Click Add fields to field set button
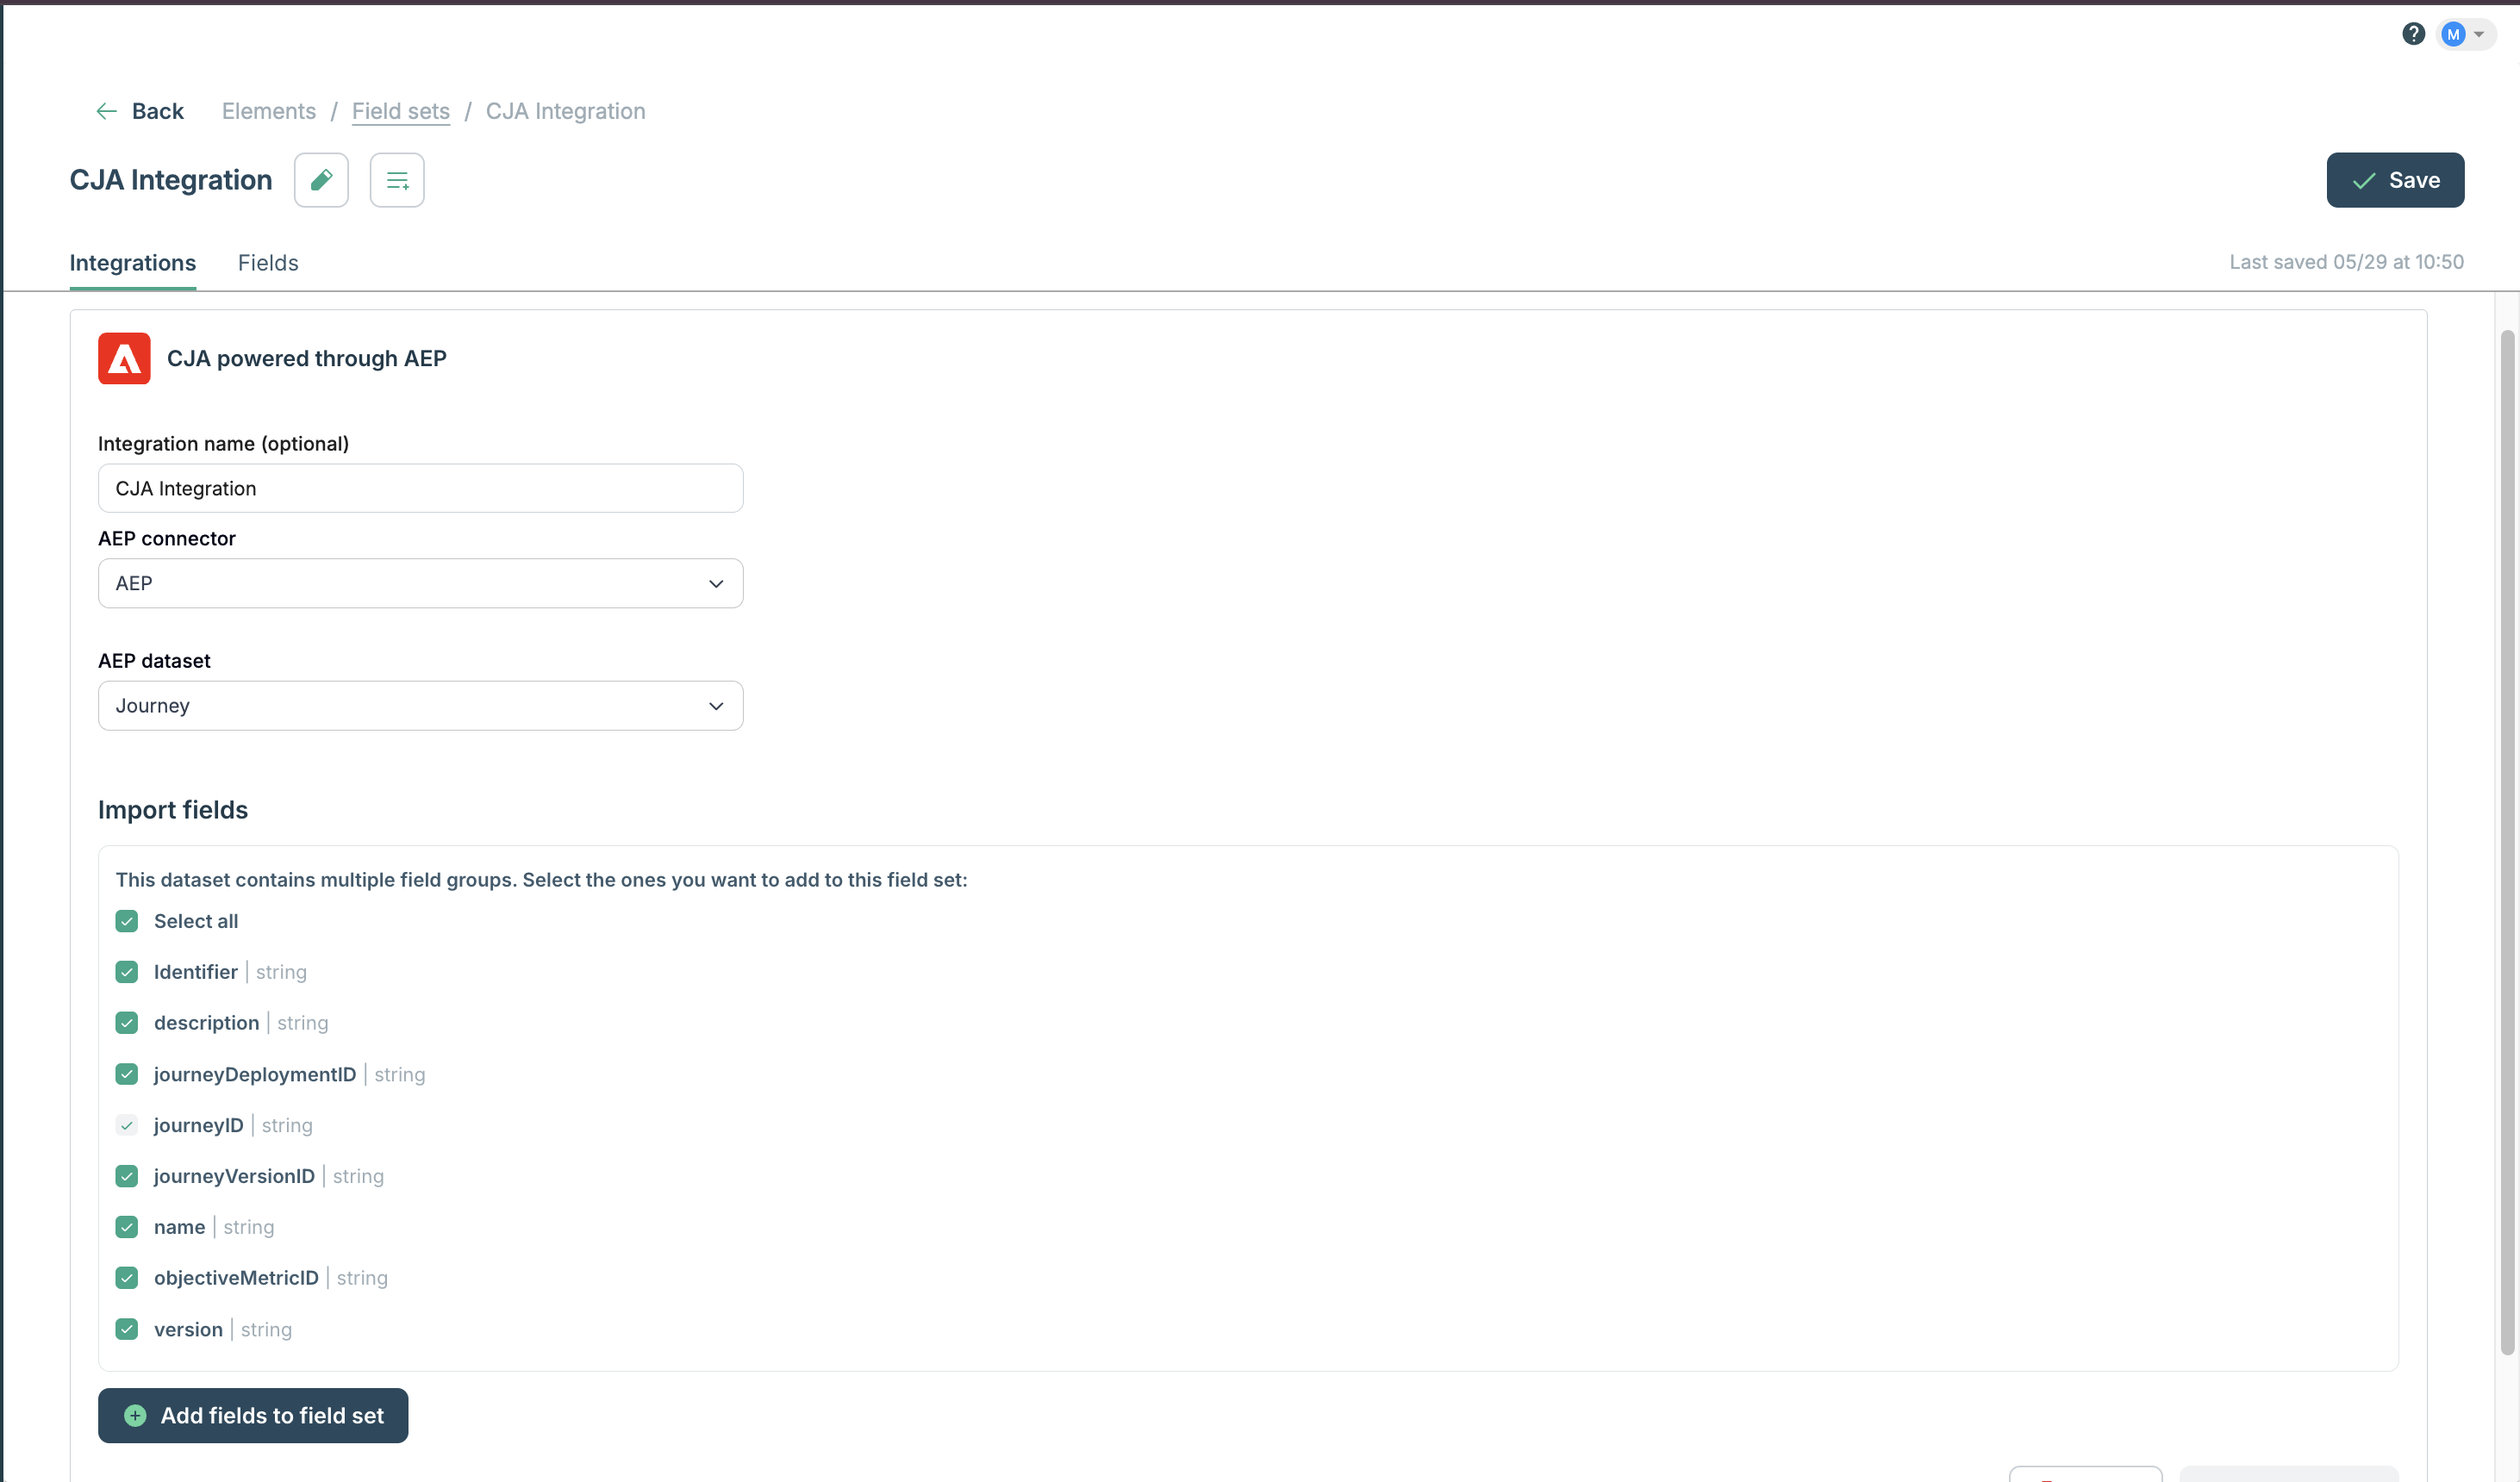2520x1482 pixels. click(x=253, y=1416)
